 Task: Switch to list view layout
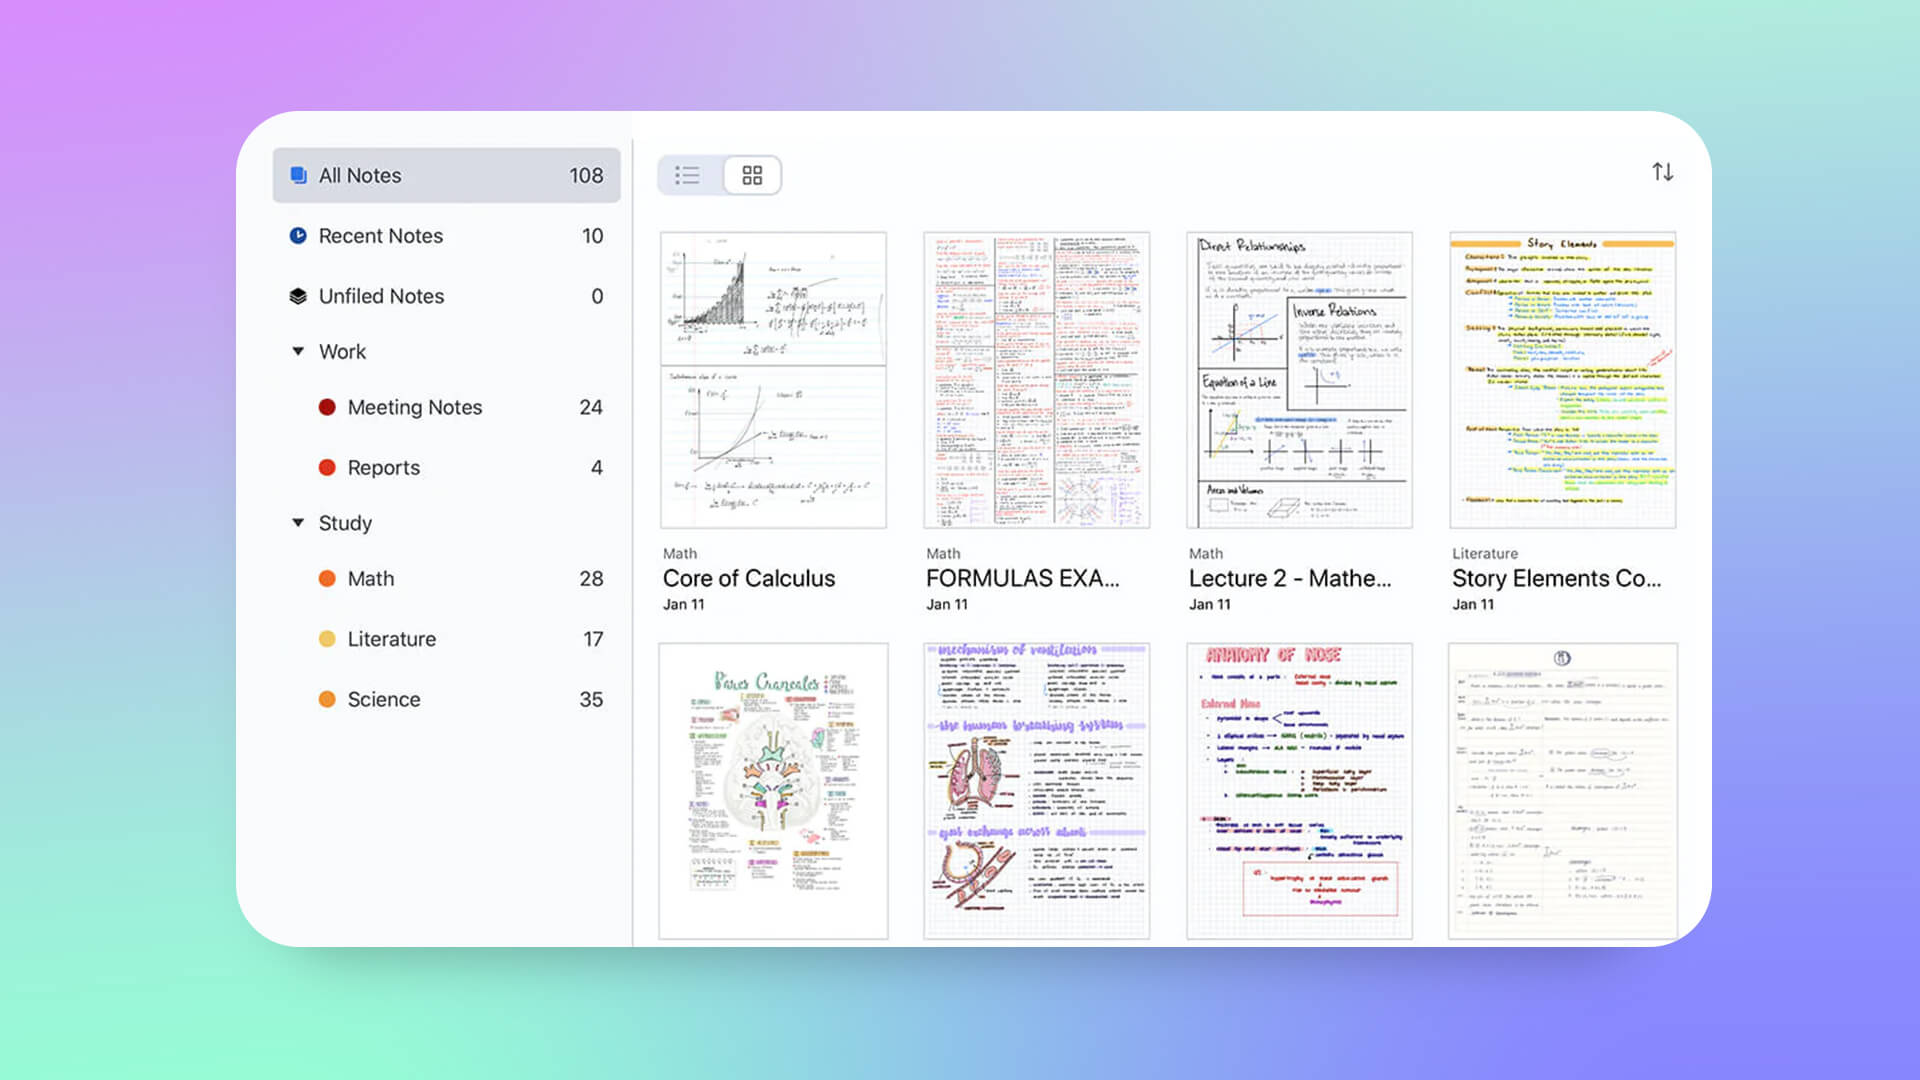(690, 174)
